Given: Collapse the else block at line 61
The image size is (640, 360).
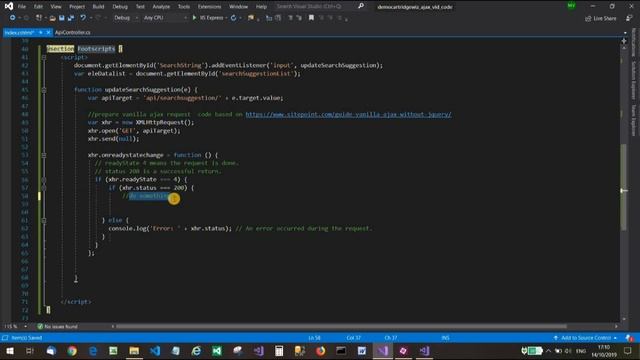Looking at the screenshot, I should (x=44, y=220).
